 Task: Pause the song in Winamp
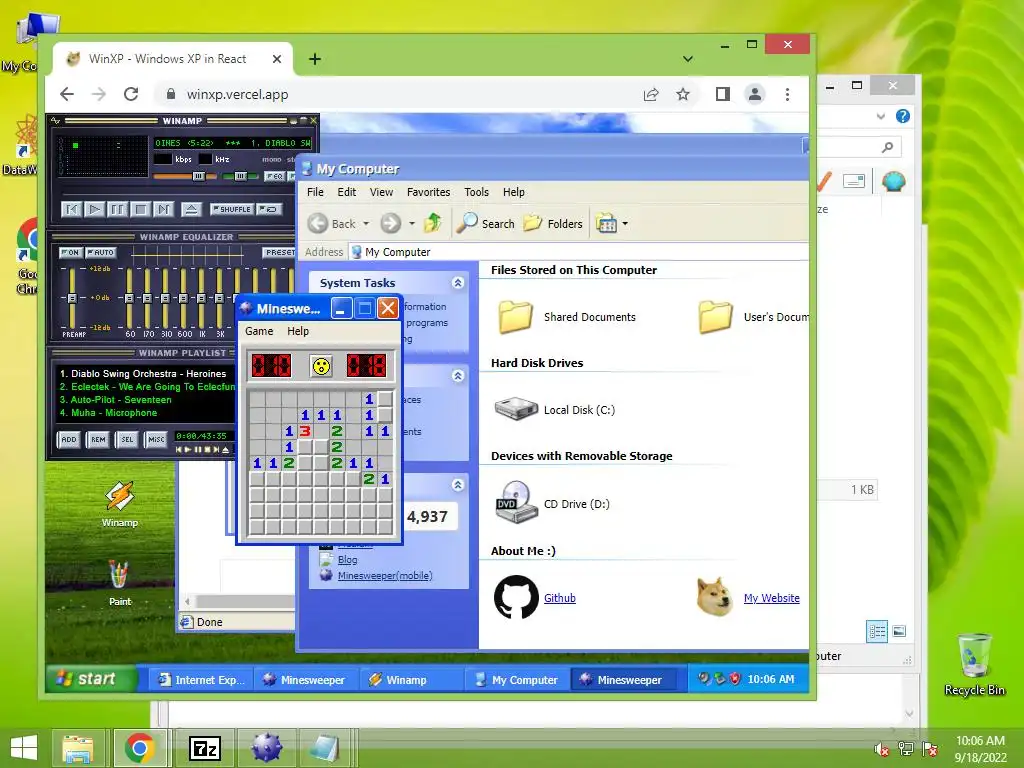pyautogui.click(x=117, y=209)
